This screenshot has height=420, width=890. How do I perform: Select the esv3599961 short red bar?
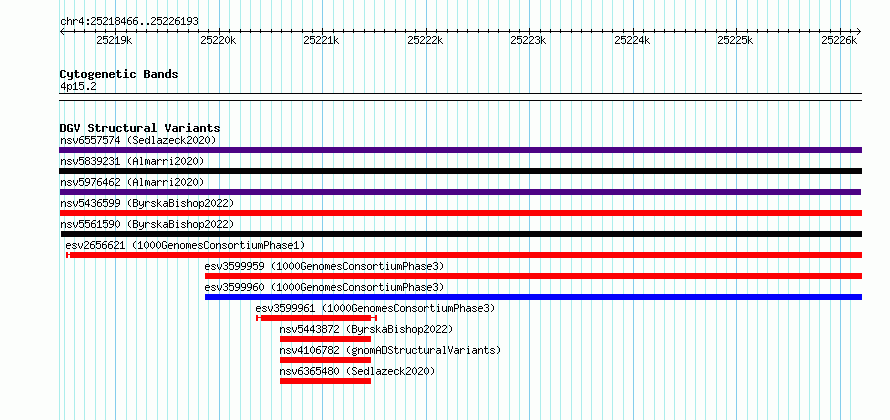[316, 318]
